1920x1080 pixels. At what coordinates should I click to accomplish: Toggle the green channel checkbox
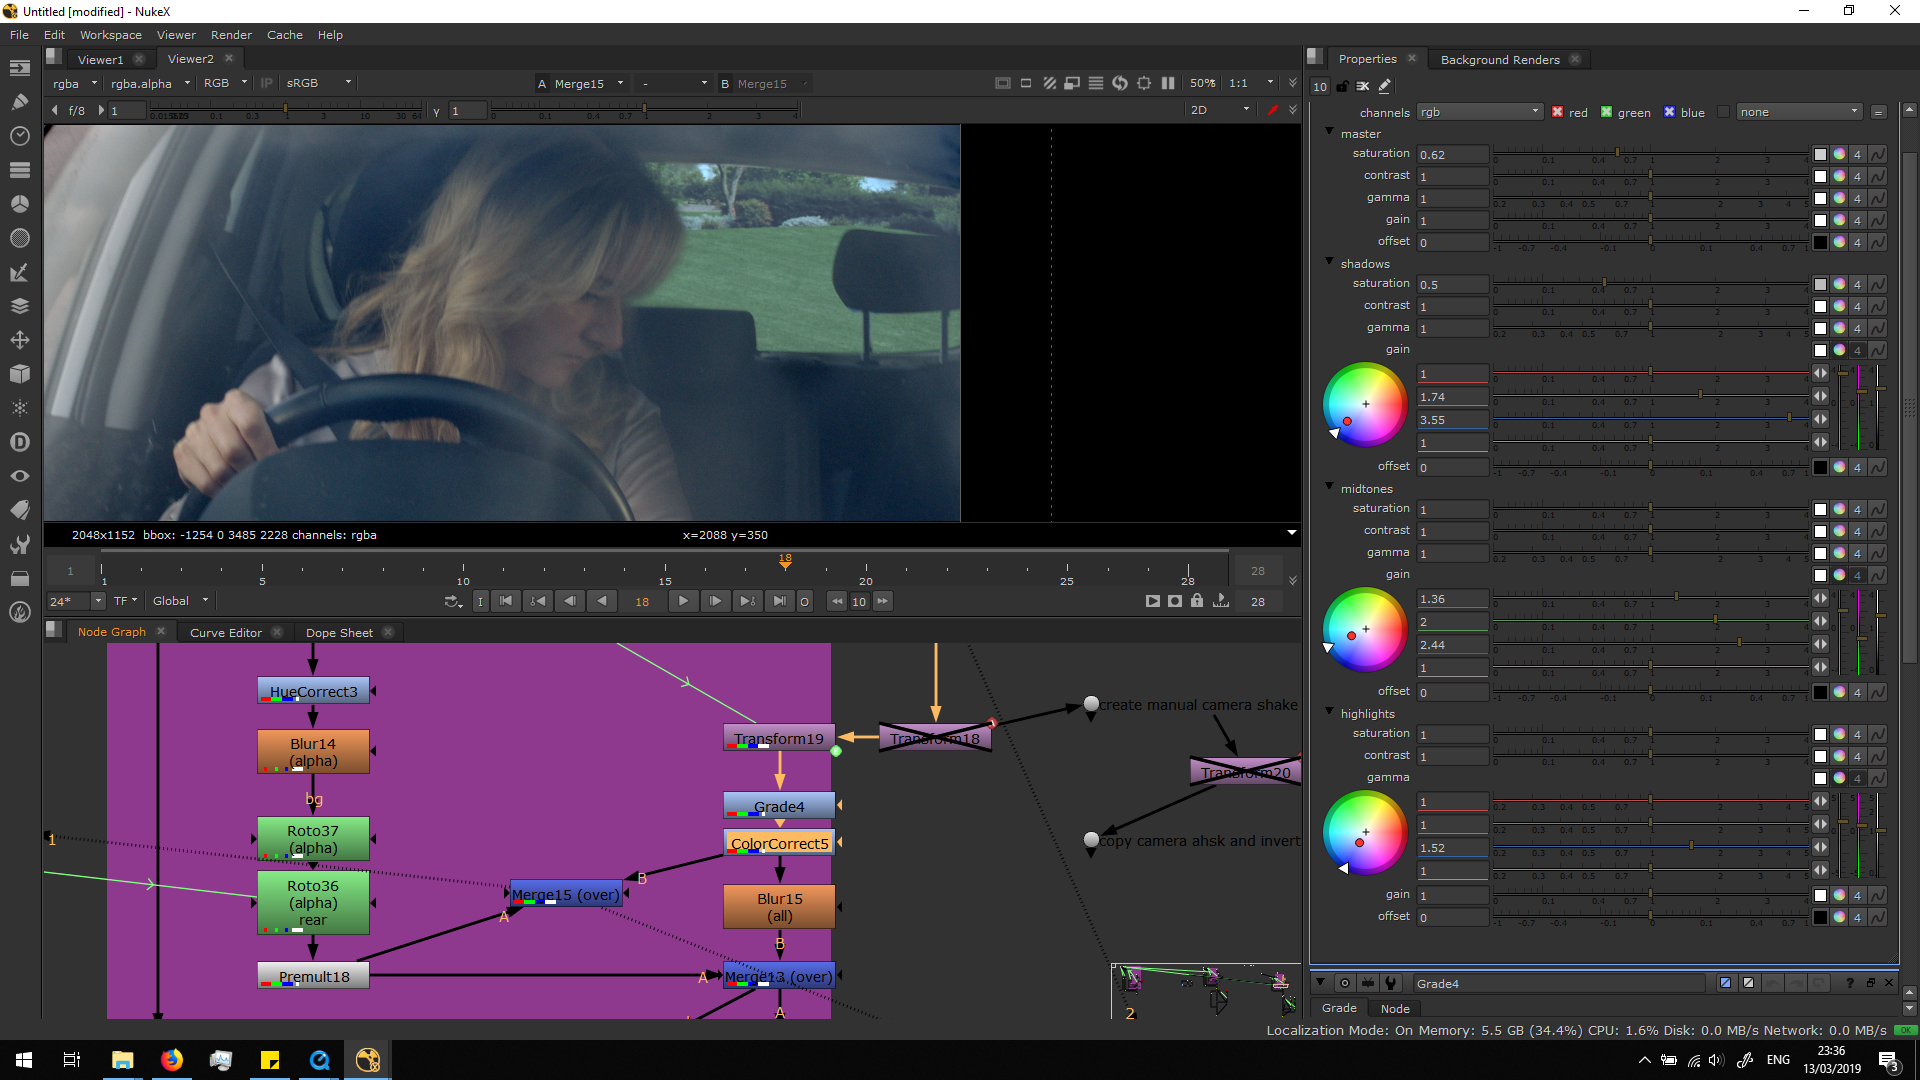(1606, 112)
